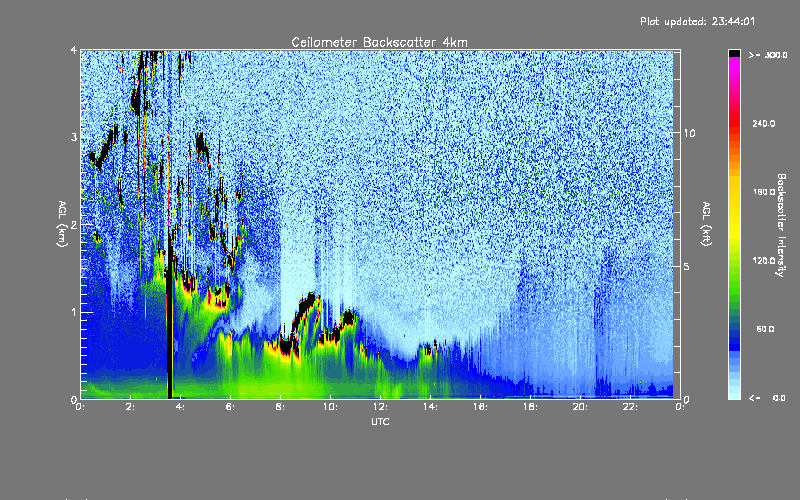Click the '2:' hour label on x-axis
This screenshot has width=800, height=500.
(x=130, y=407)
